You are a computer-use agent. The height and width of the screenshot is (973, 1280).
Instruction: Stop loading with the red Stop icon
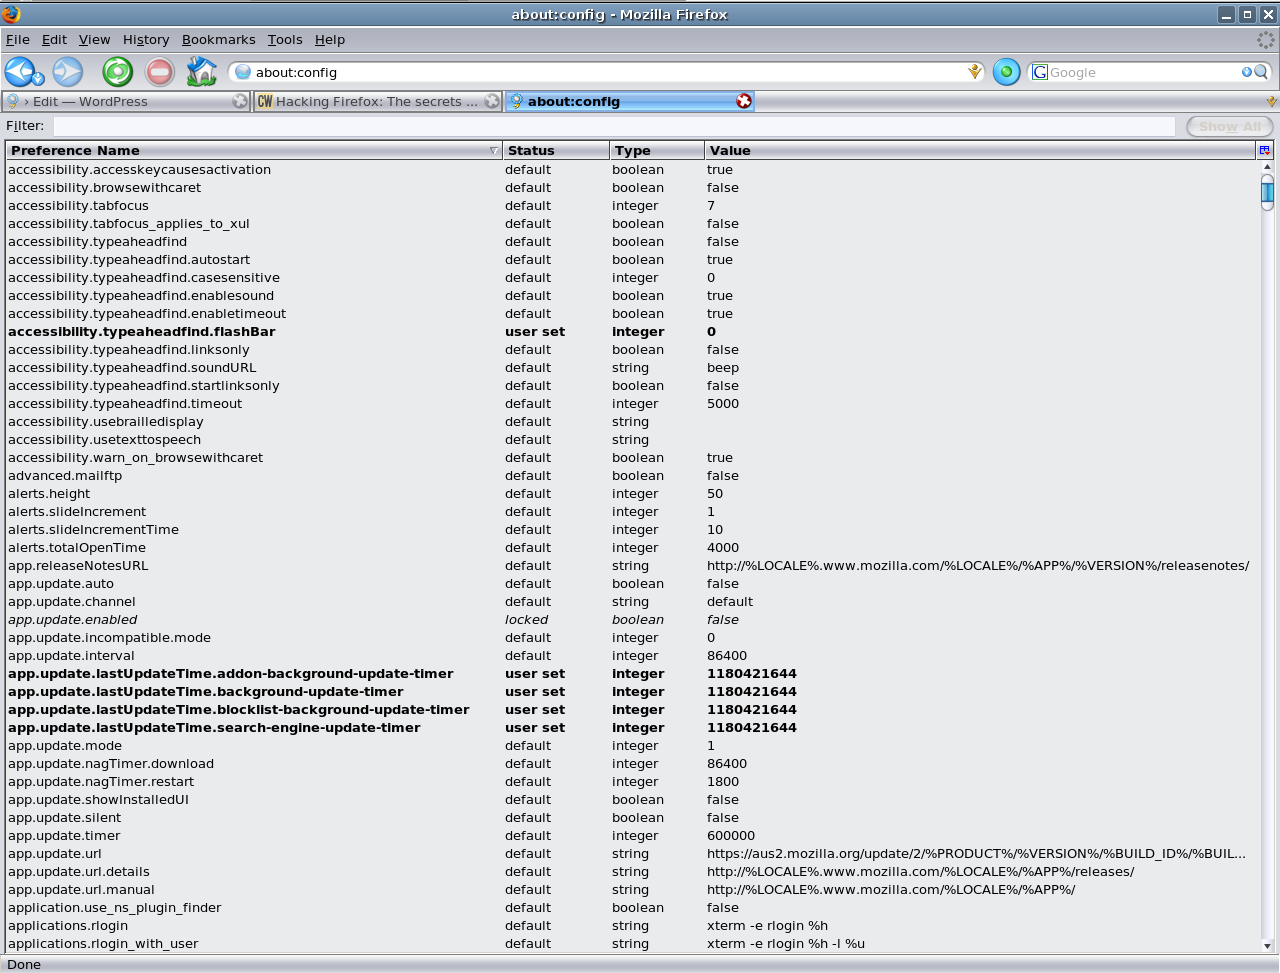pos(160,72)
